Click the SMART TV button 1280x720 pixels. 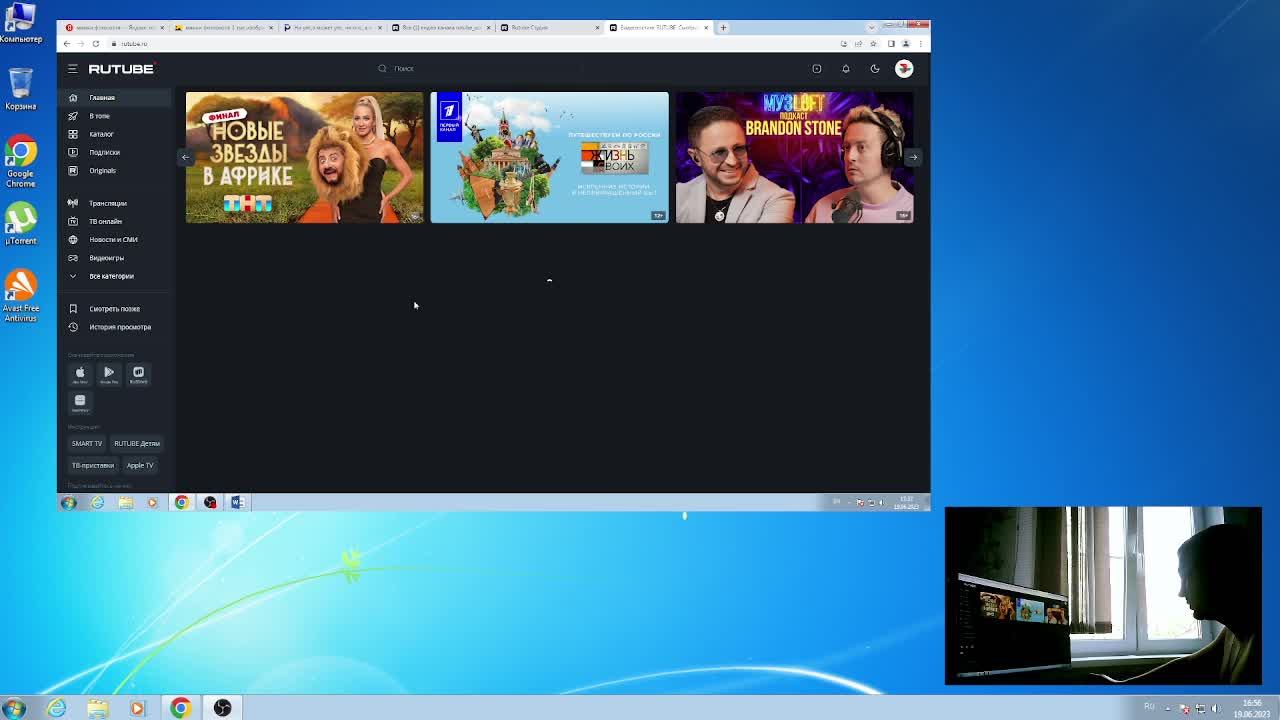pyautogui.click(x=86, y=443)
